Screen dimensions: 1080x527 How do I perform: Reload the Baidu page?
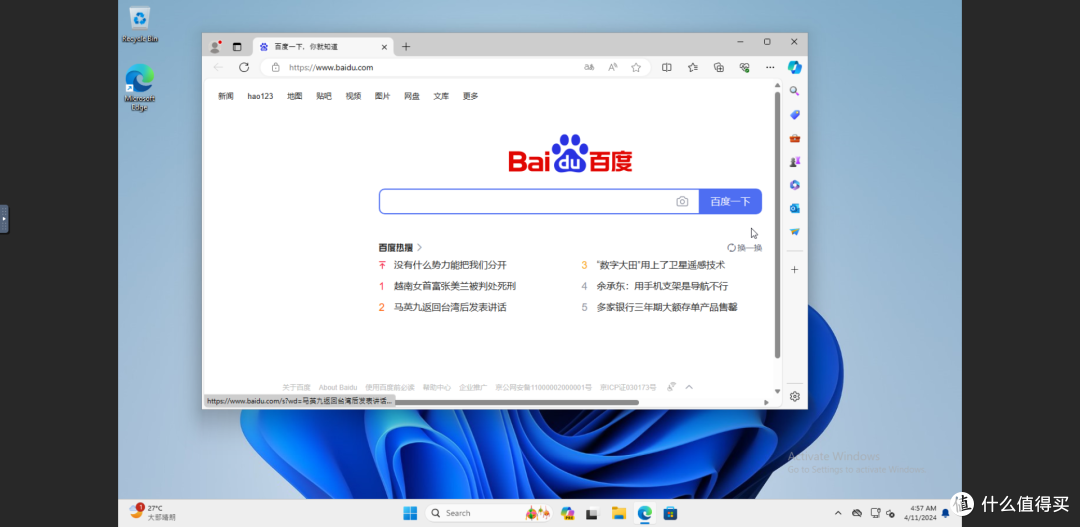(244, 68)
